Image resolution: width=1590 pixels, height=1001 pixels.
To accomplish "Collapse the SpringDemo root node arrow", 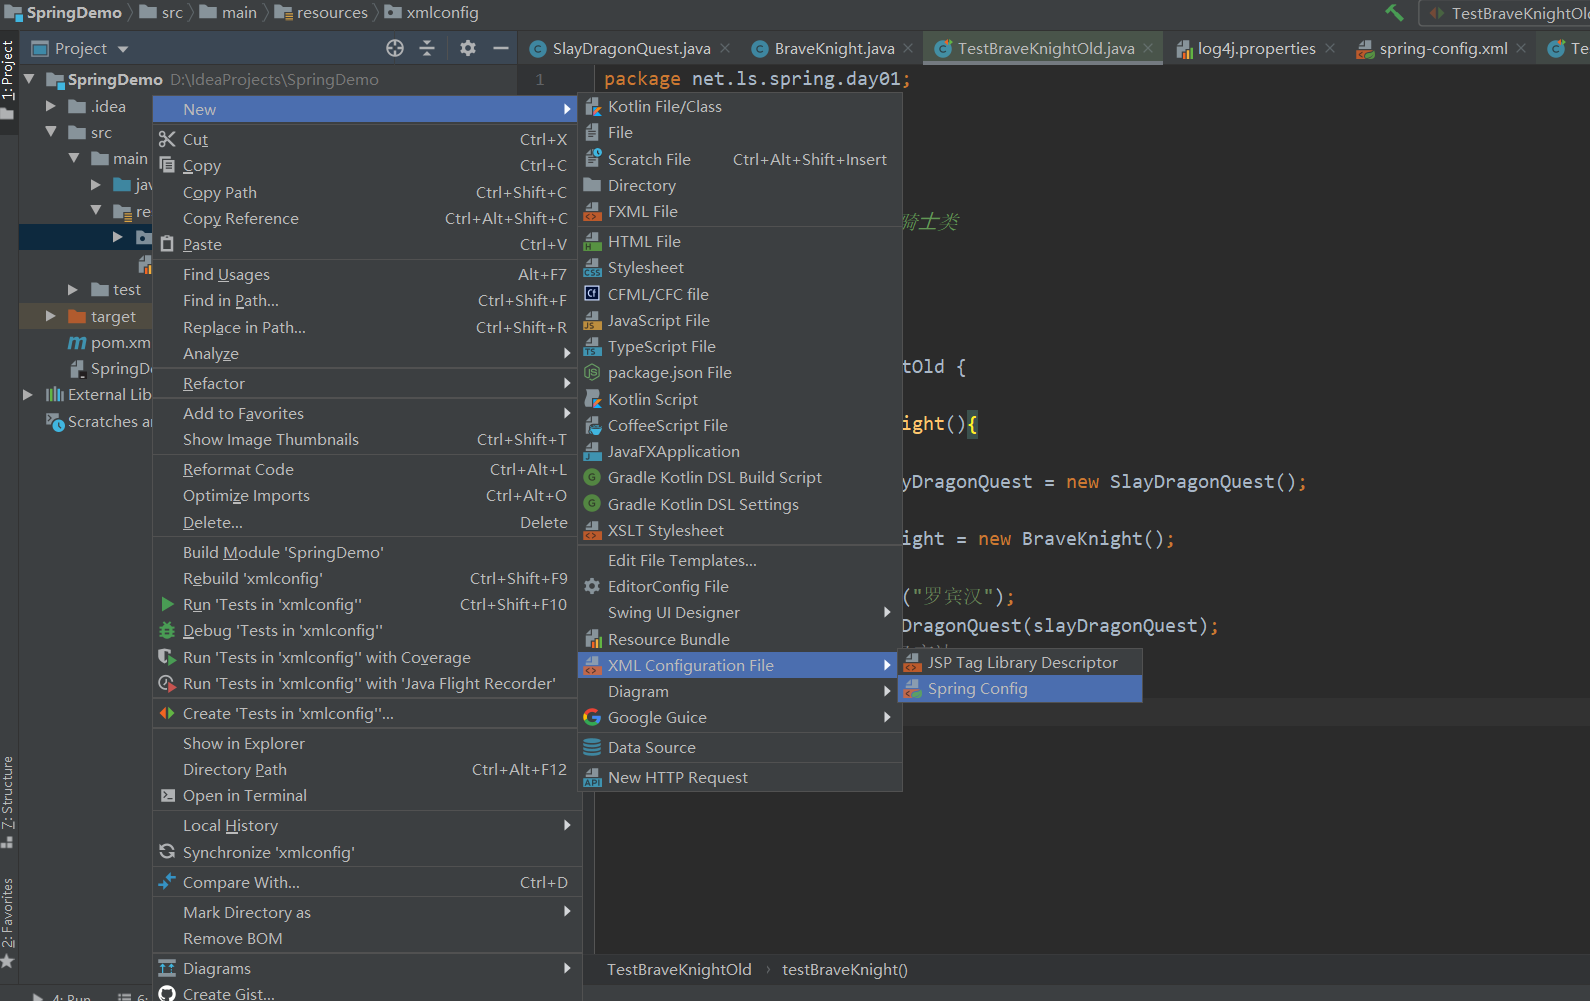I will 29,79.
